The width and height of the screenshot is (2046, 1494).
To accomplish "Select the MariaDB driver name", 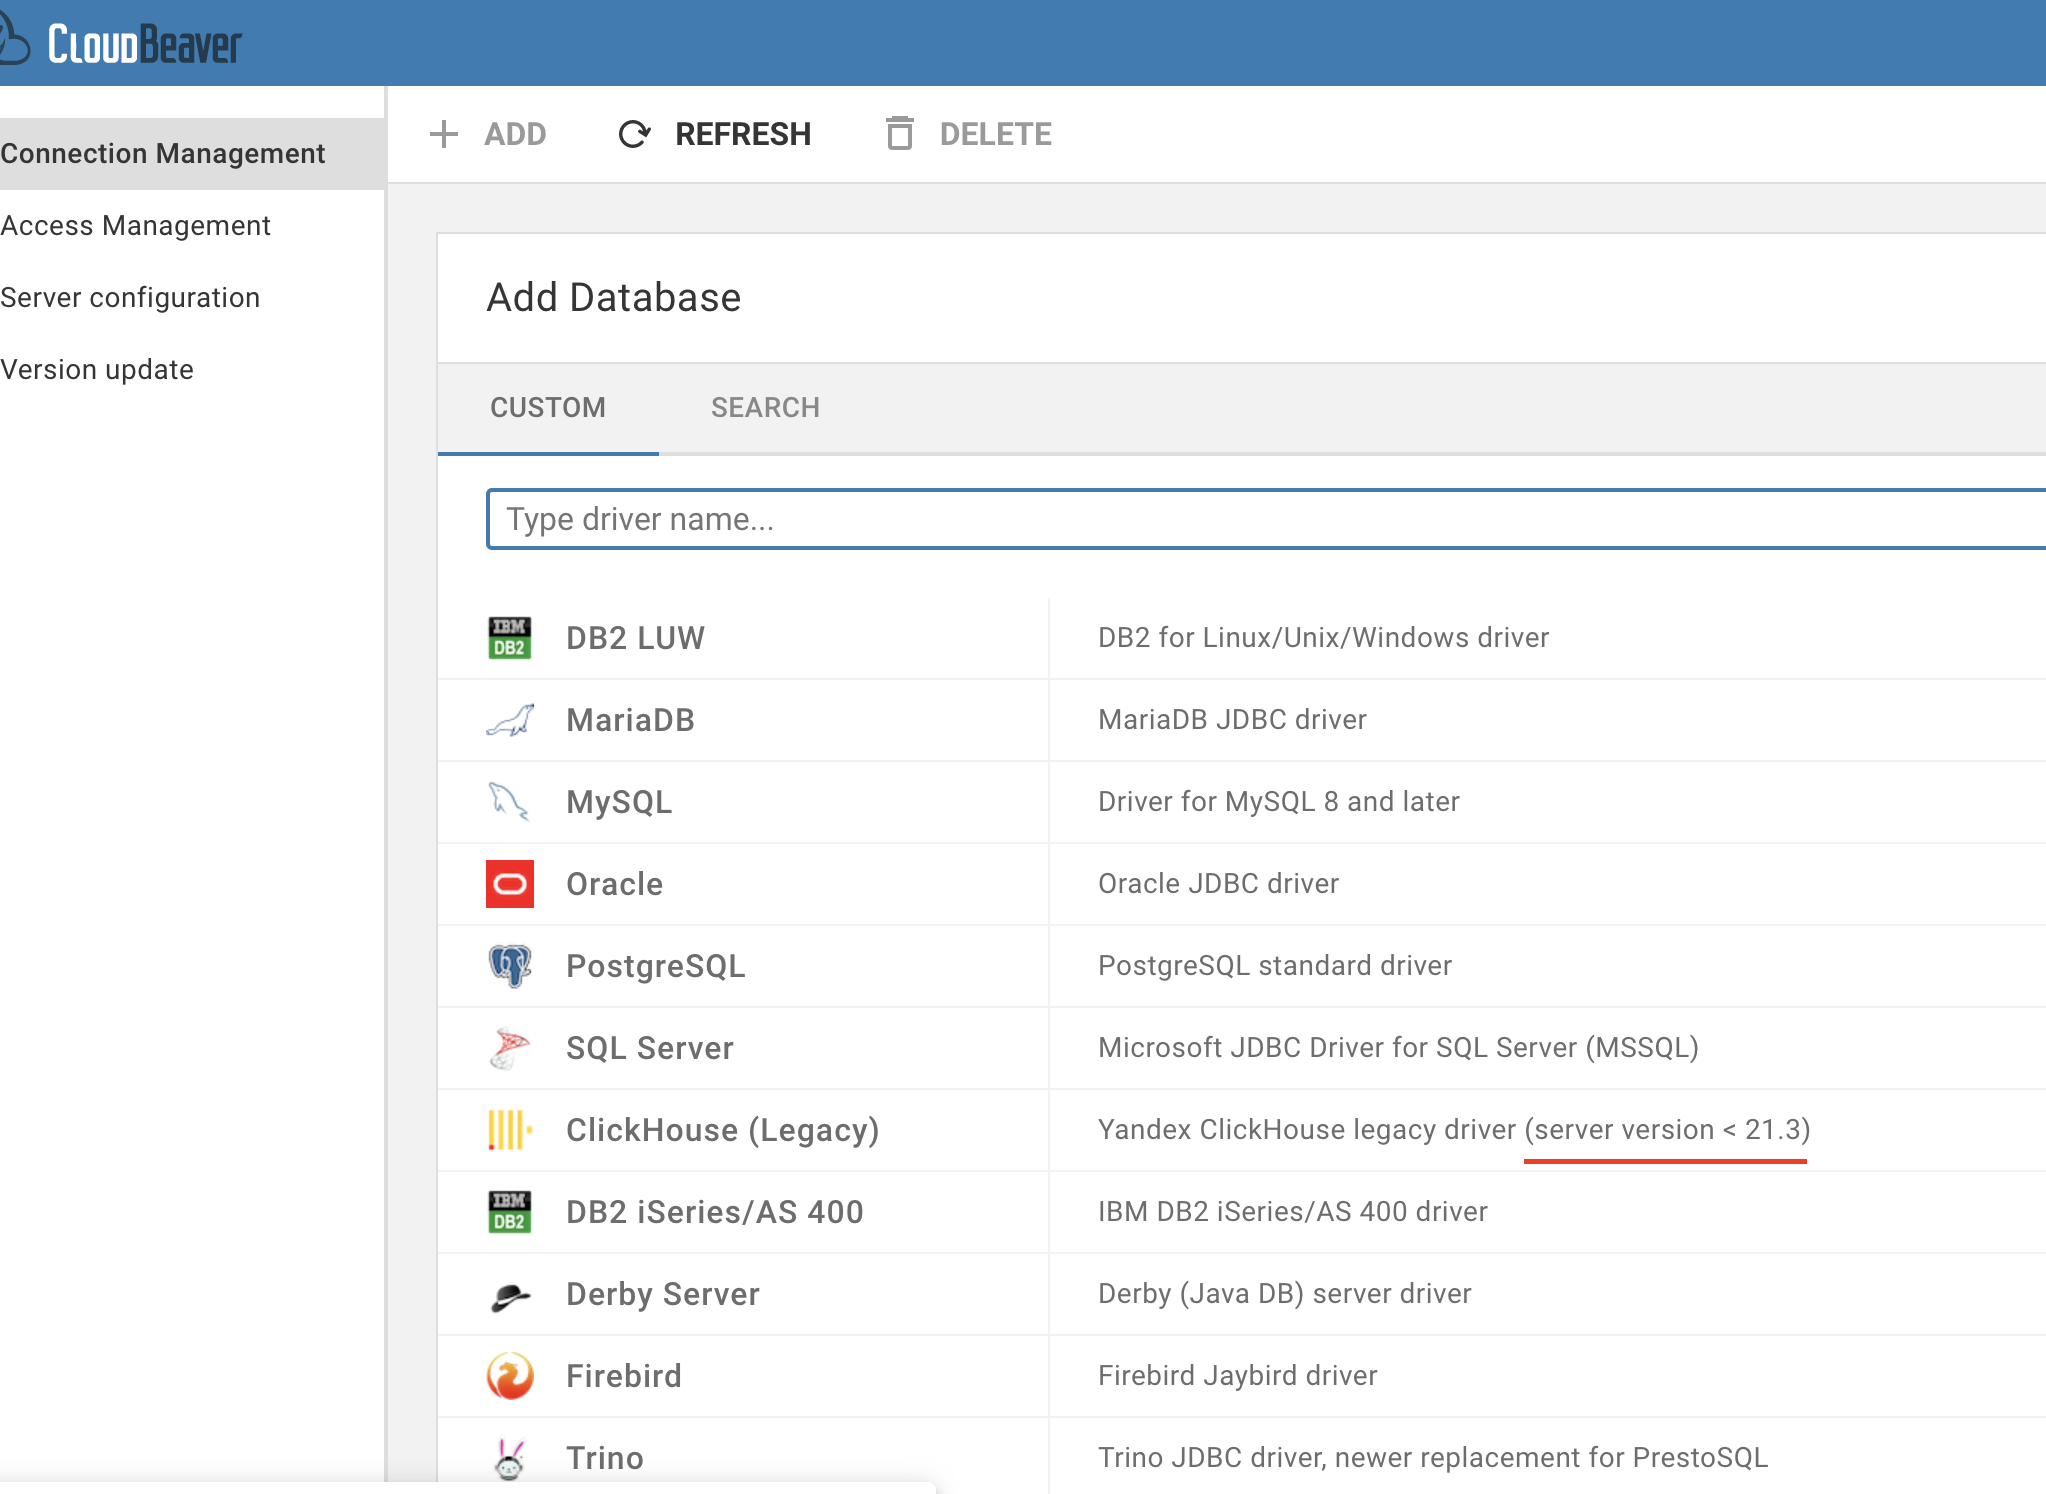I will click(630, 720).
